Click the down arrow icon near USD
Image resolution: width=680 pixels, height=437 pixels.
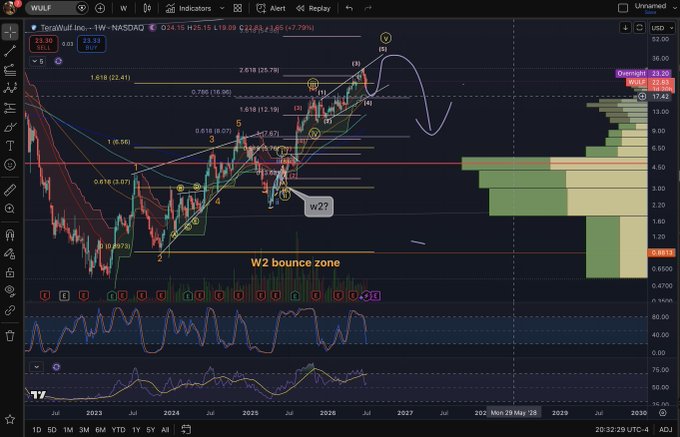[x=625, y=28]
